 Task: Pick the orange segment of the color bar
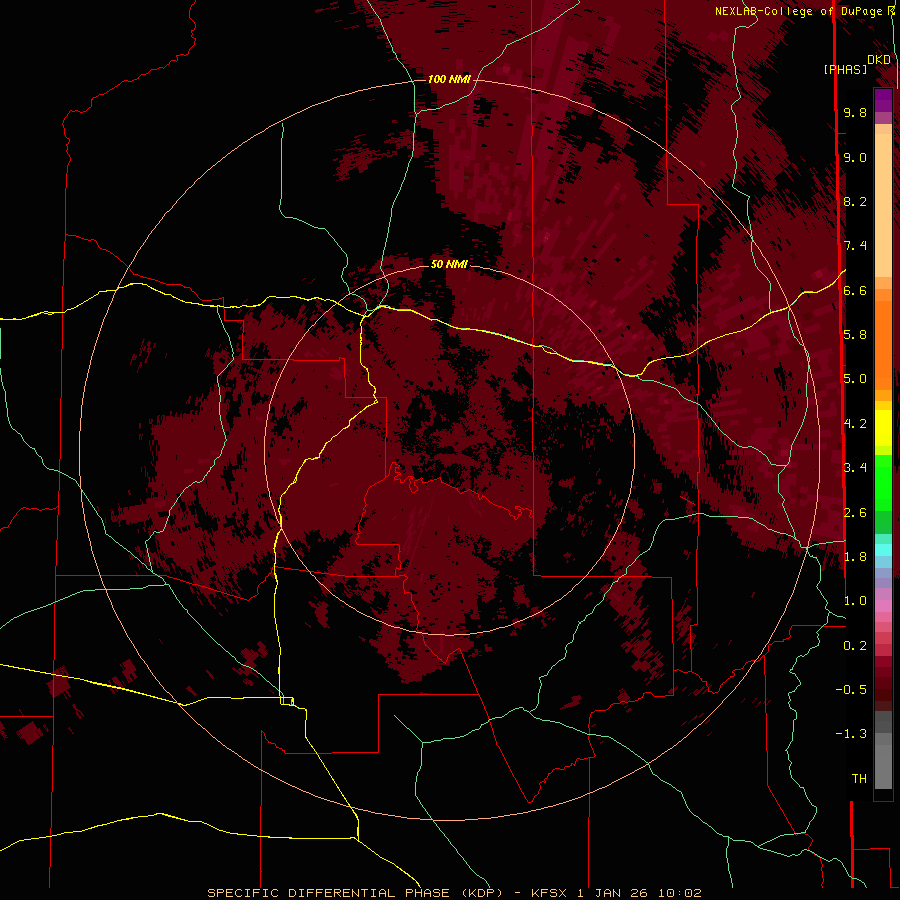[883, 344]
